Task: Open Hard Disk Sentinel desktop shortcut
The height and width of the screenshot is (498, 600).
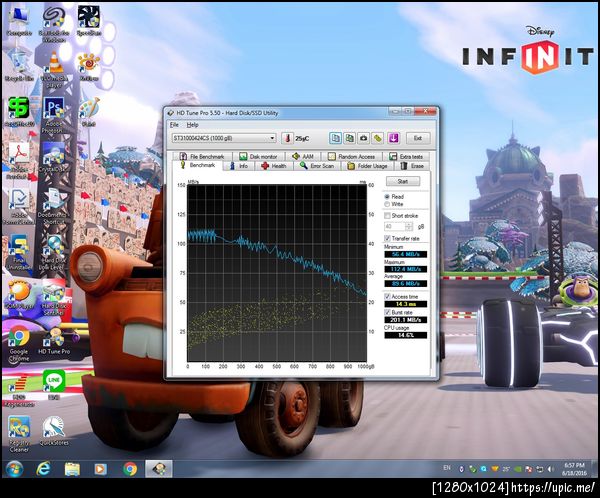Action: 54,299
